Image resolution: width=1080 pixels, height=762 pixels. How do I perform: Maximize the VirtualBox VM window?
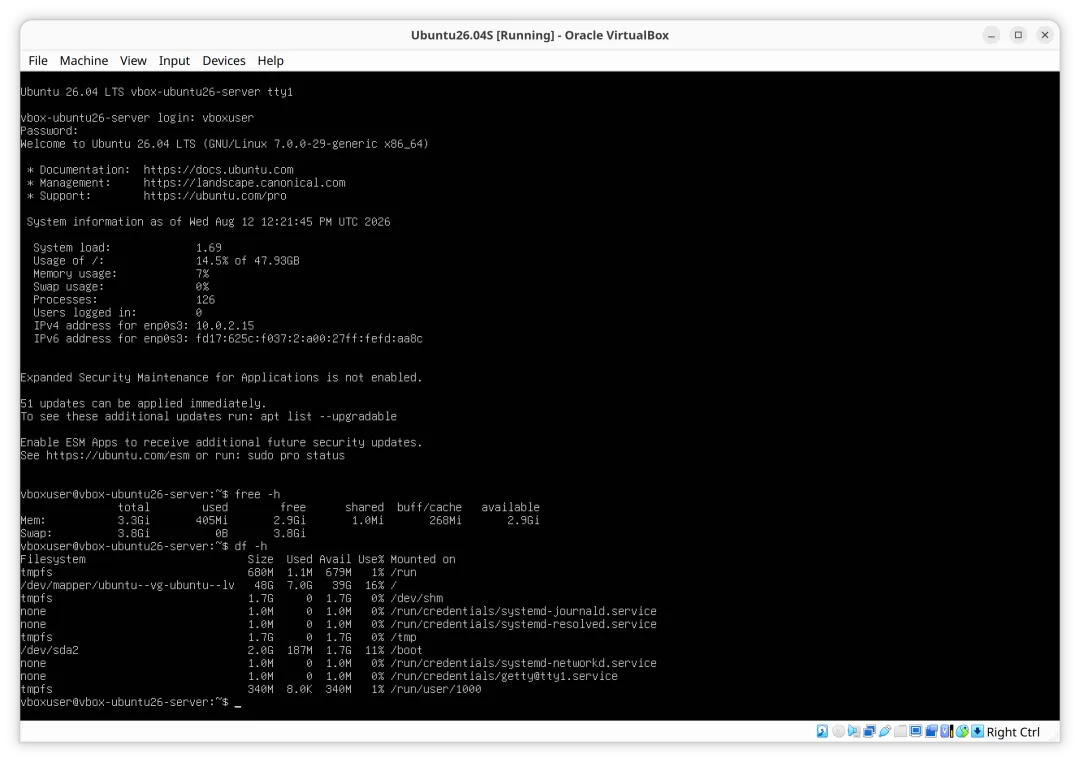coord(1018,35)
